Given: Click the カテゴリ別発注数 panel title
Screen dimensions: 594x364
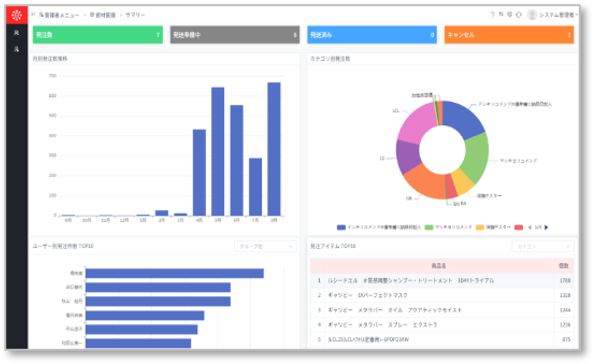Looking at the screenshot, I should point(330,59).
